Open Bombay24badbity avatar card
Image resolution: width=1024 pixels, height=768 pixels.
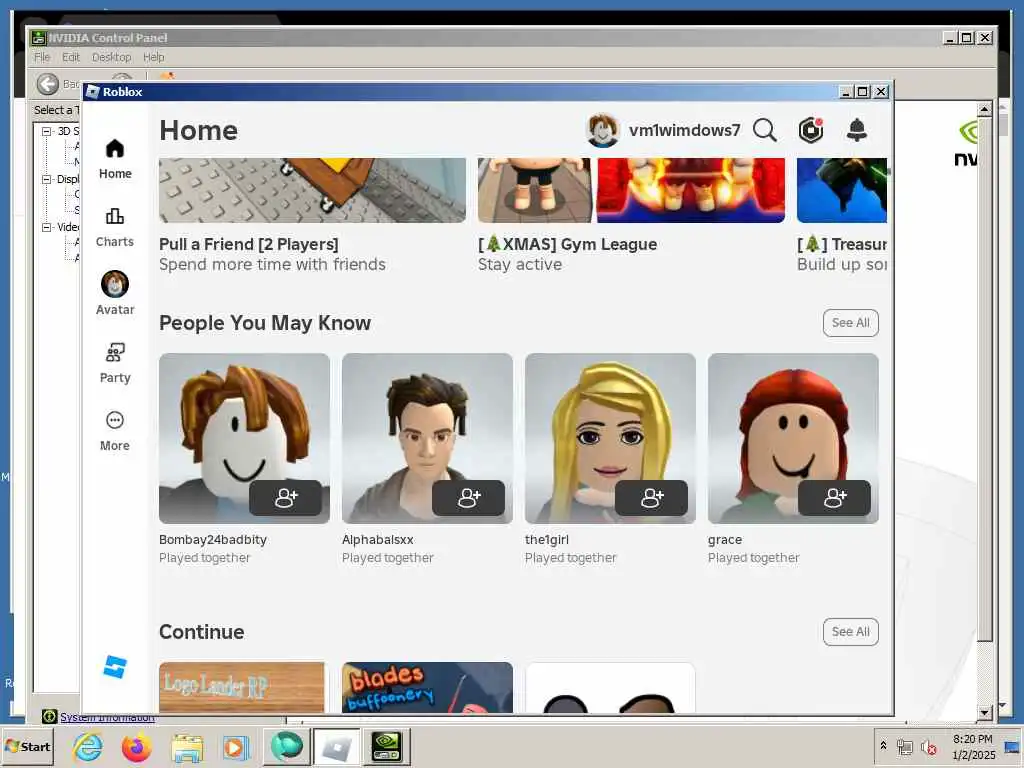coord(244,438)
